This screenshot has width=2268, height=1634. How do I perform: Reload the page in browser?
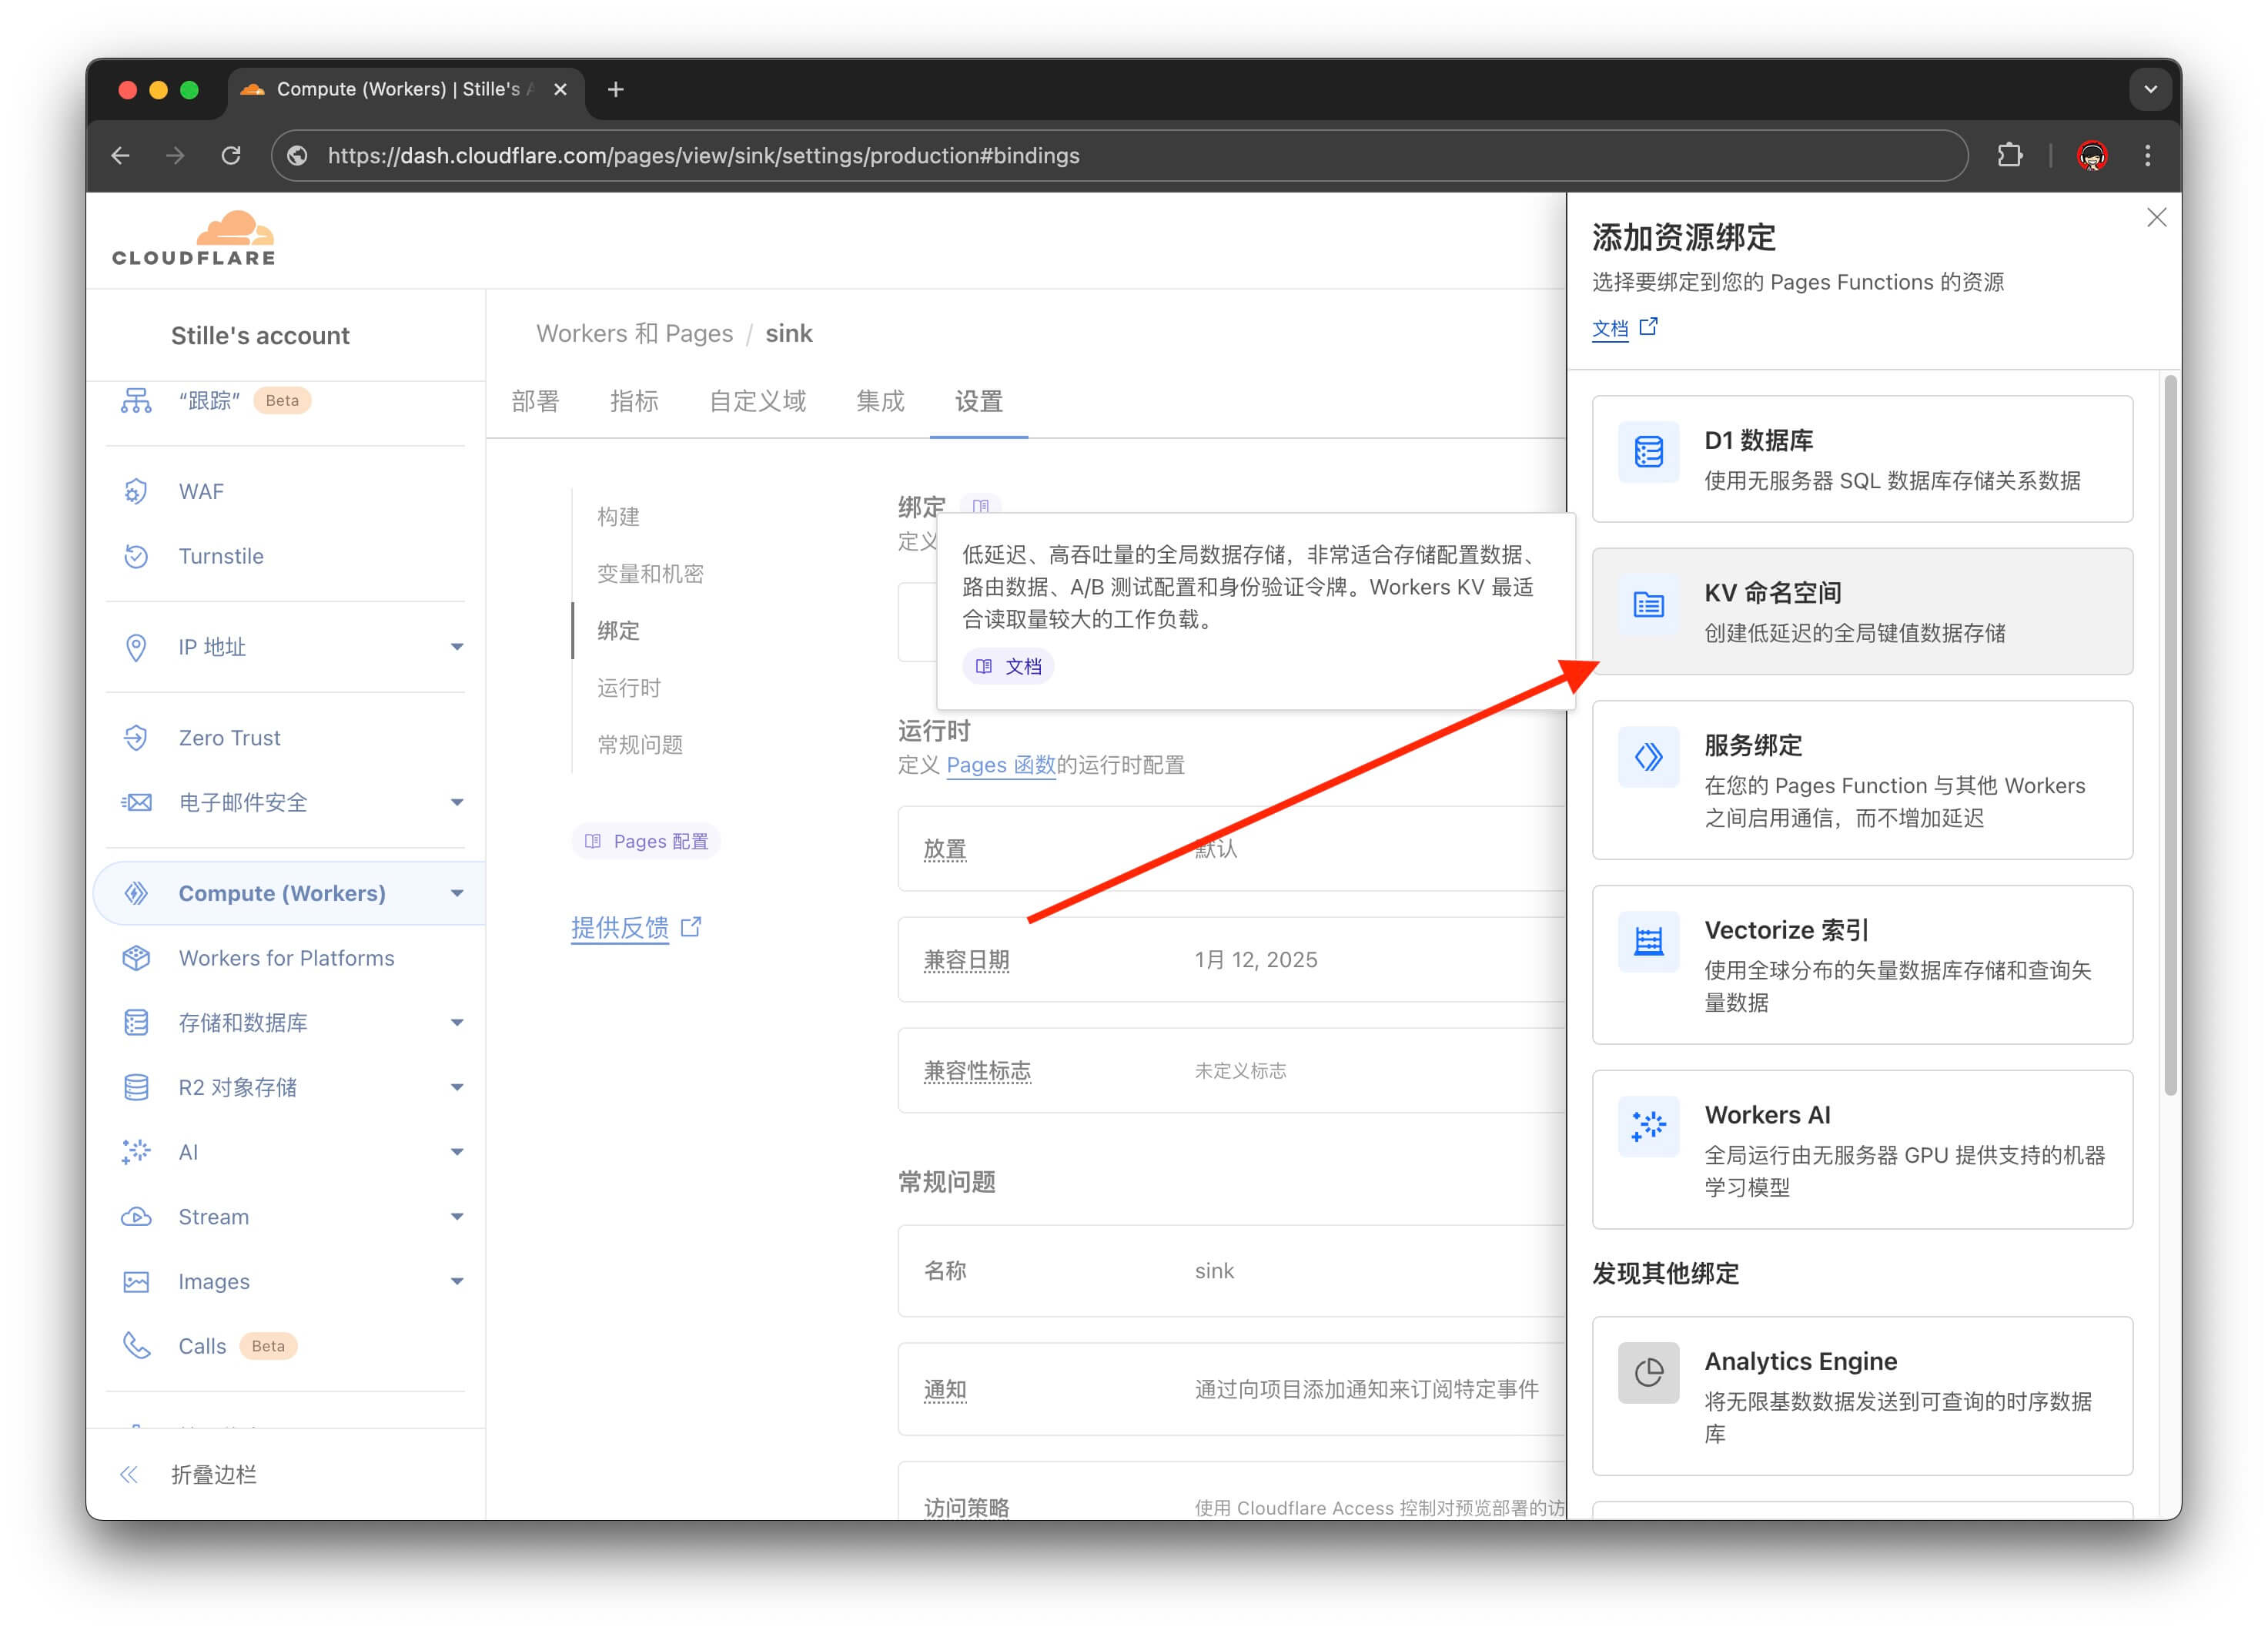point(231,155)
